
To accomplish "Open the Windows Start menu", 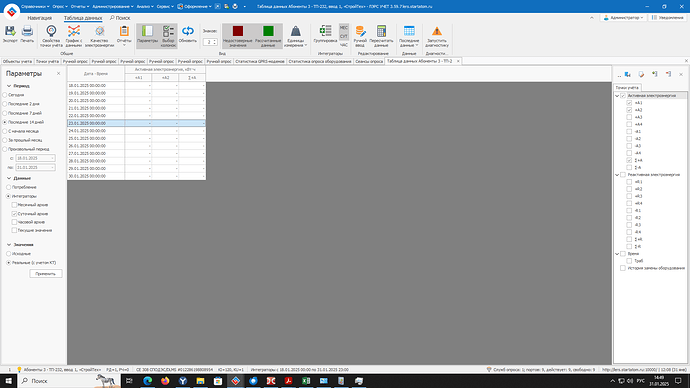I will point(8,381).
